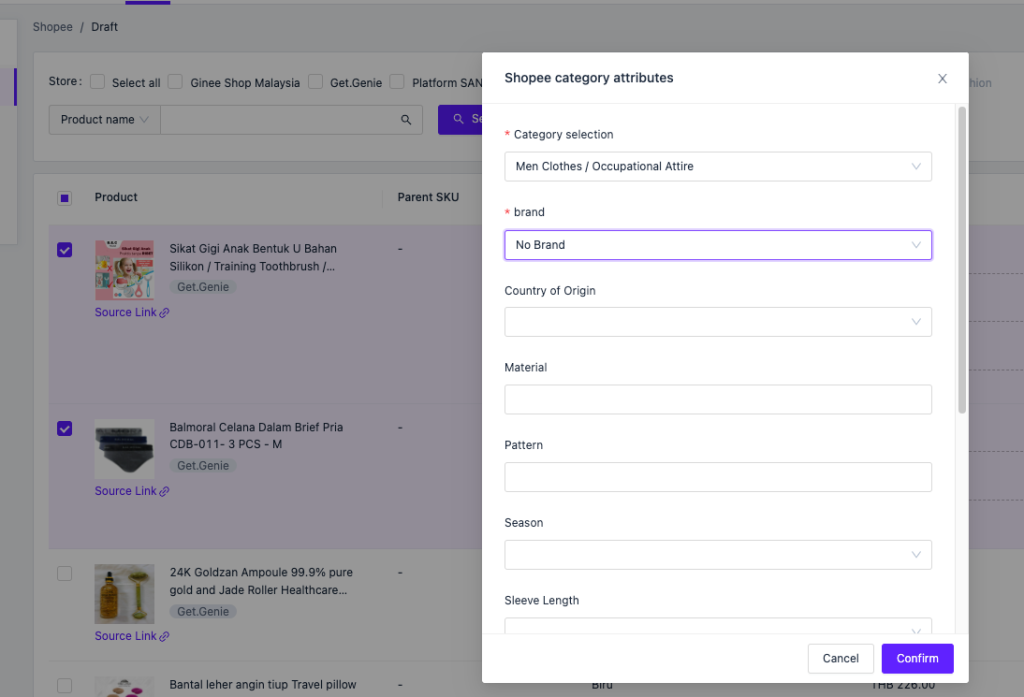
Task: Click the Sikat Gigi Anak product title
Action: click(253, 257)
